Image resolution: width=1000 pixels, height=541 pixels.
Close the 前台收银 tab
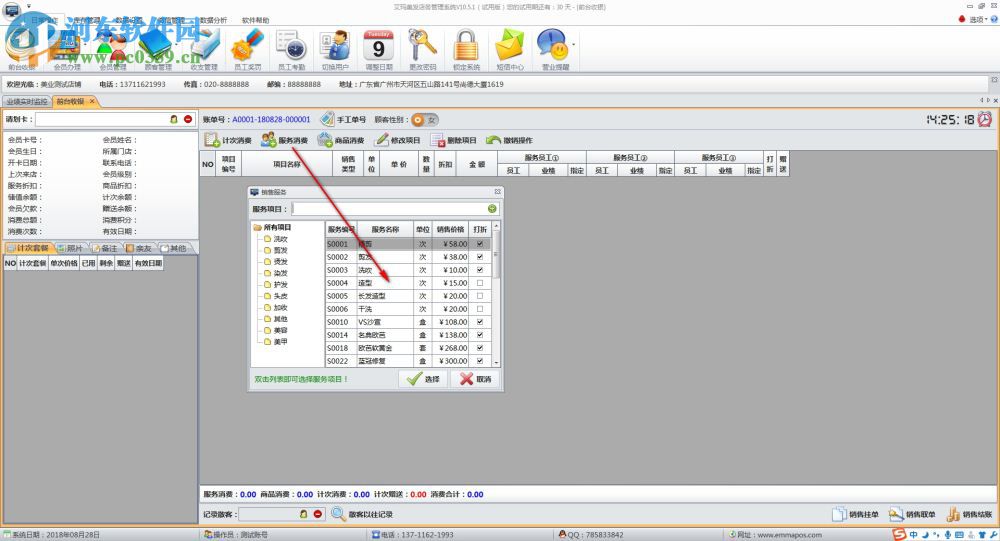[x=92, y=101]
